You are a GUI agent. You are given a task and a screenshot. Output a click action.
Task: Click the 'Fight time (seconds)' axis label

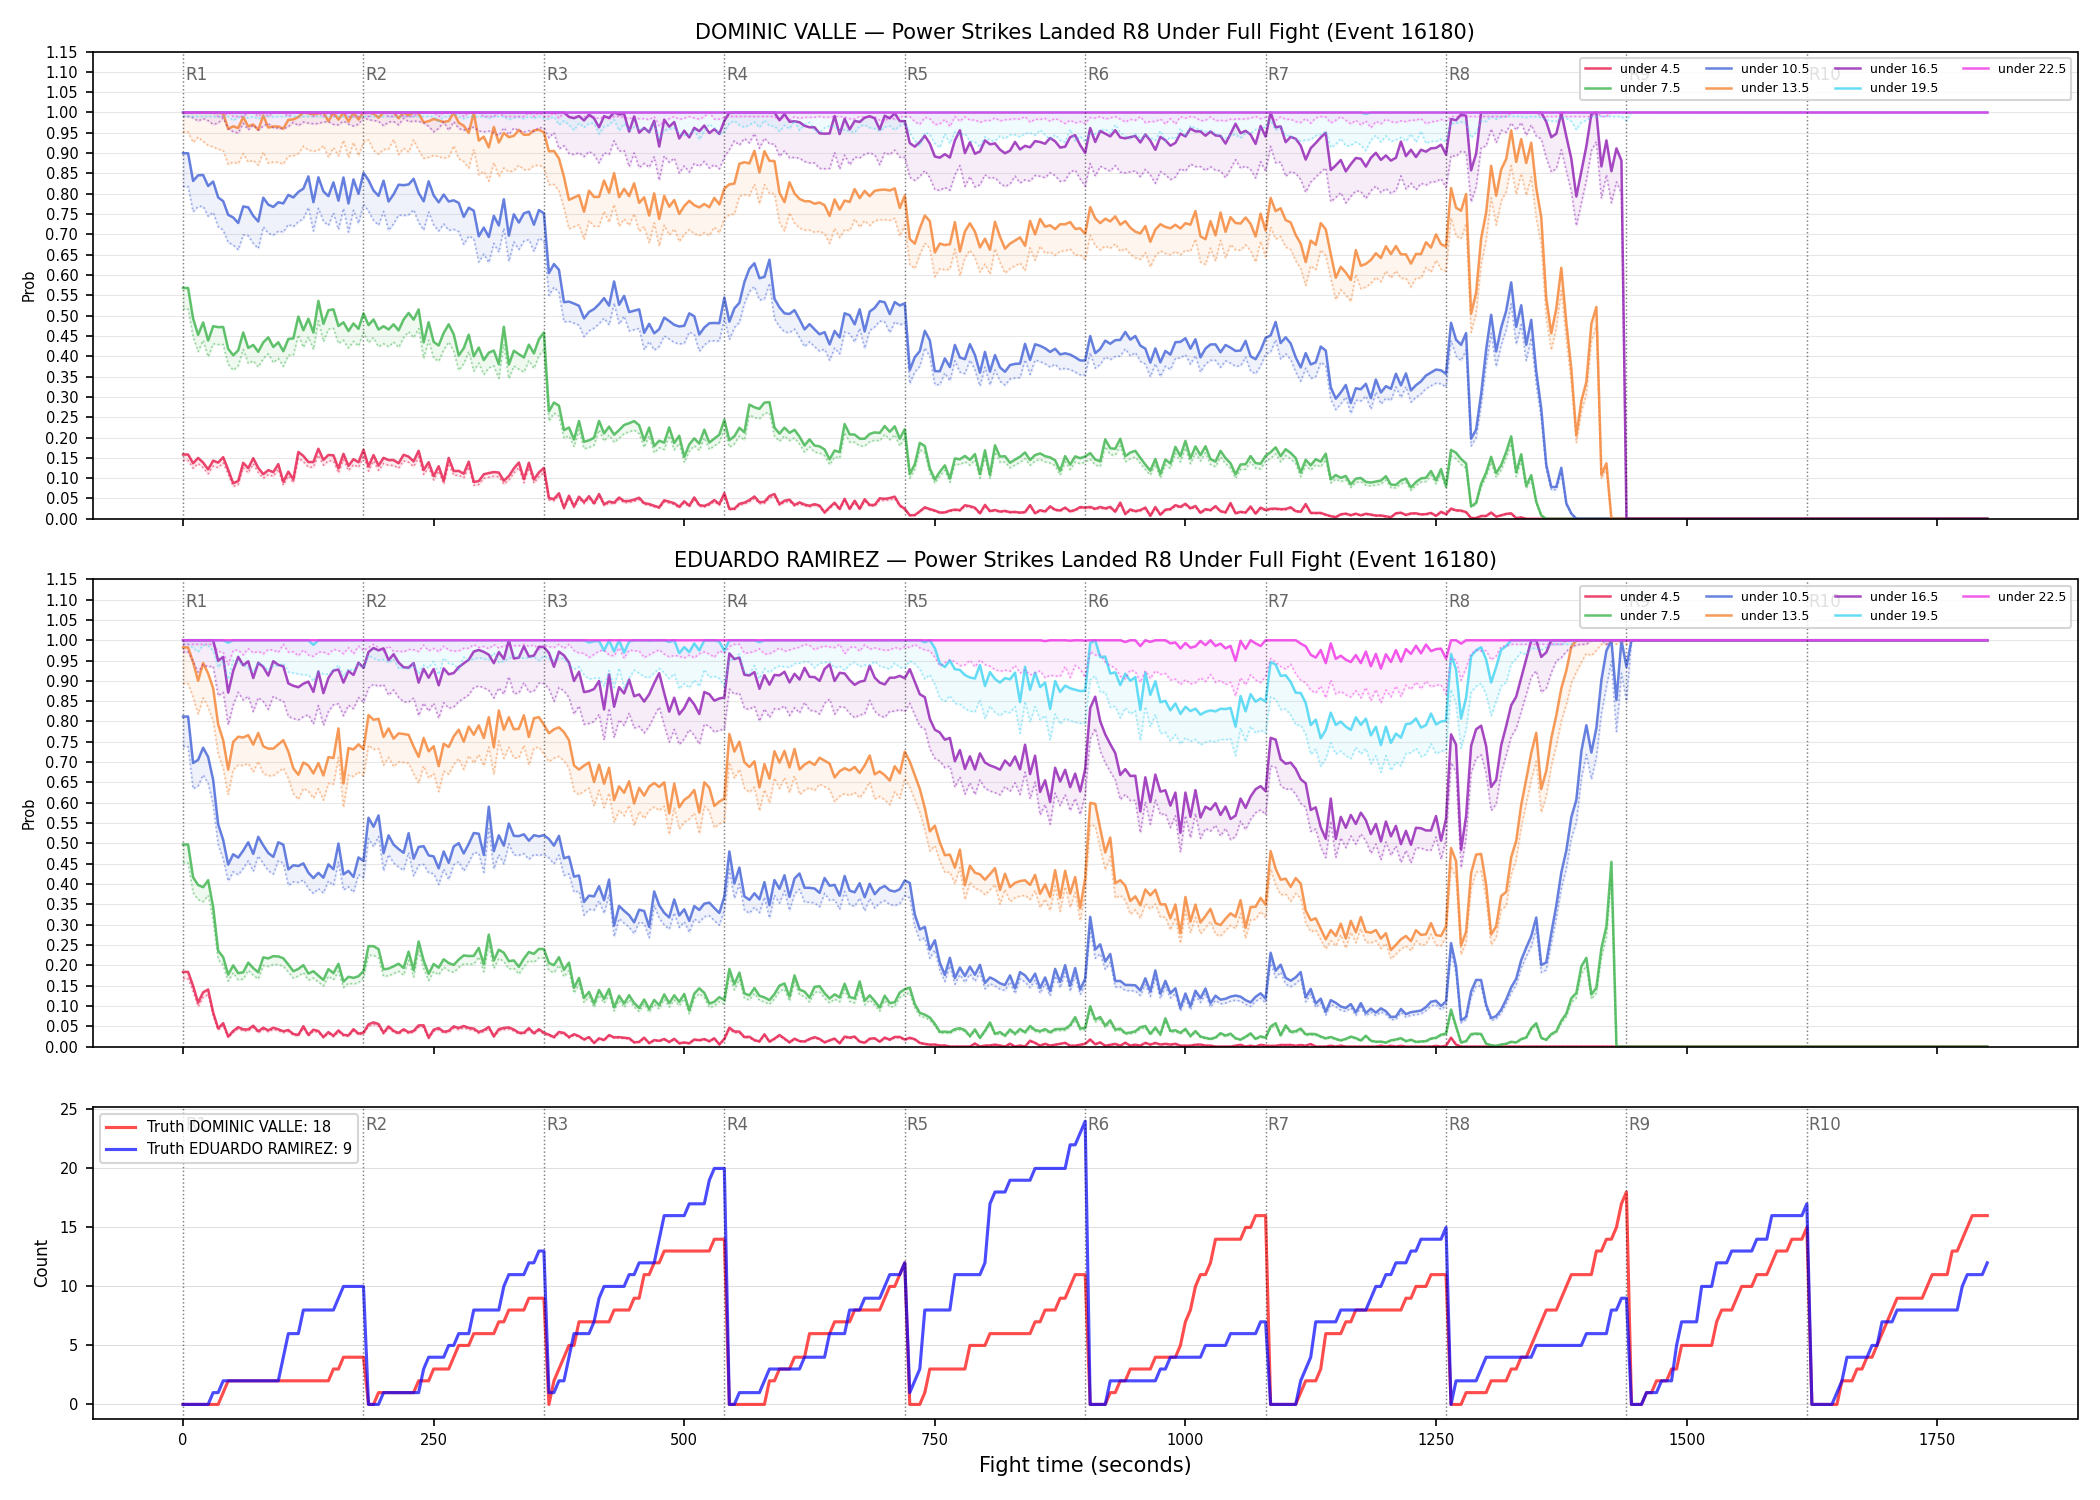pos(1084,1465)
